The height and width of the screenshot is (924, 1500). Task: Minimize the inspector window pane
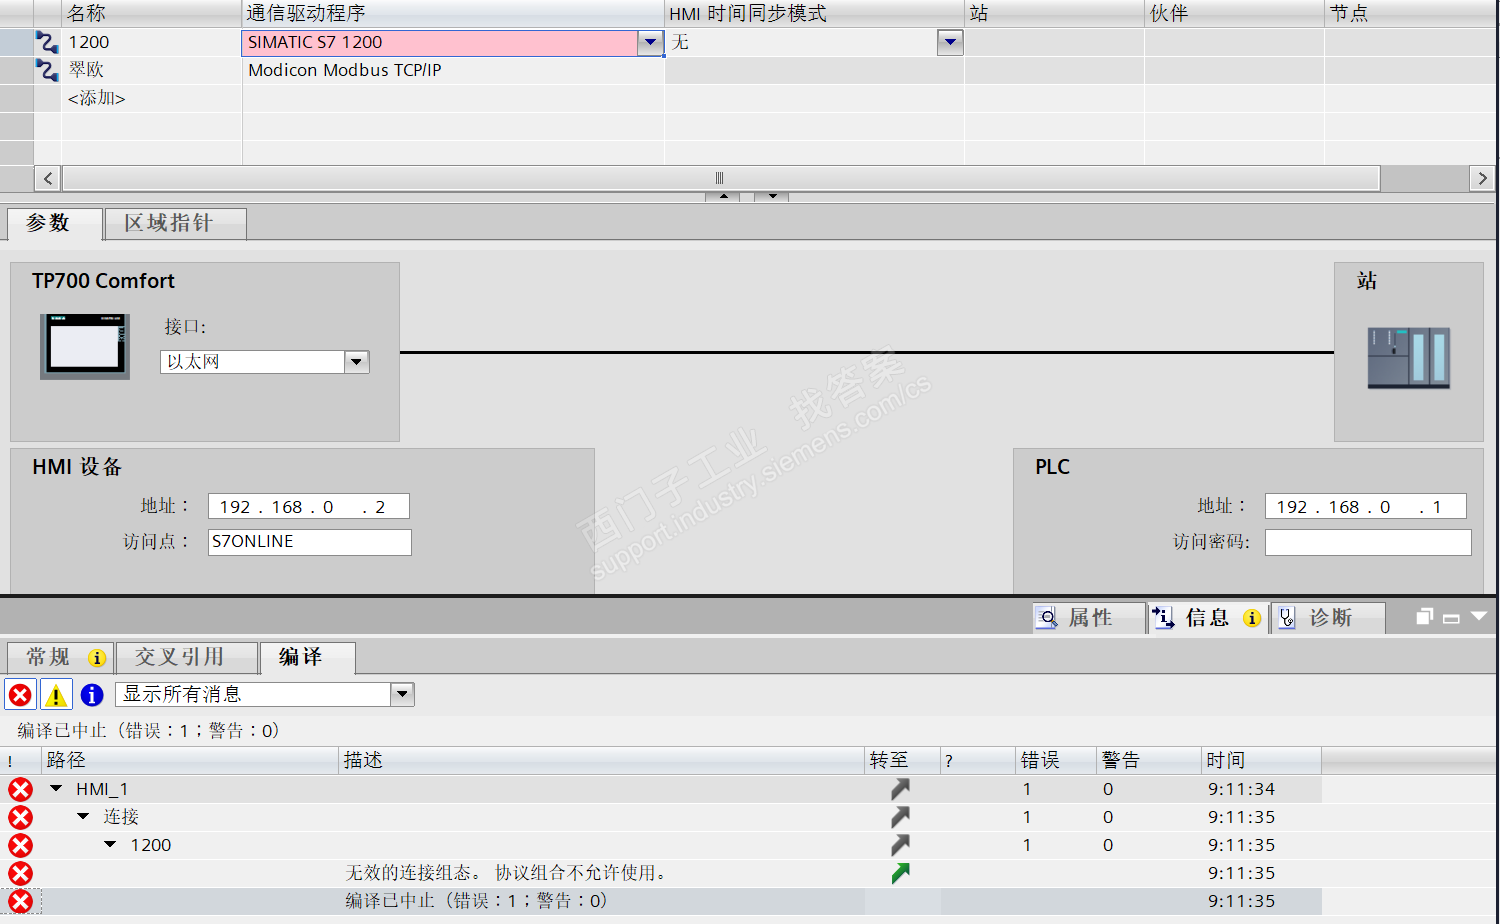pos(1451,618)
